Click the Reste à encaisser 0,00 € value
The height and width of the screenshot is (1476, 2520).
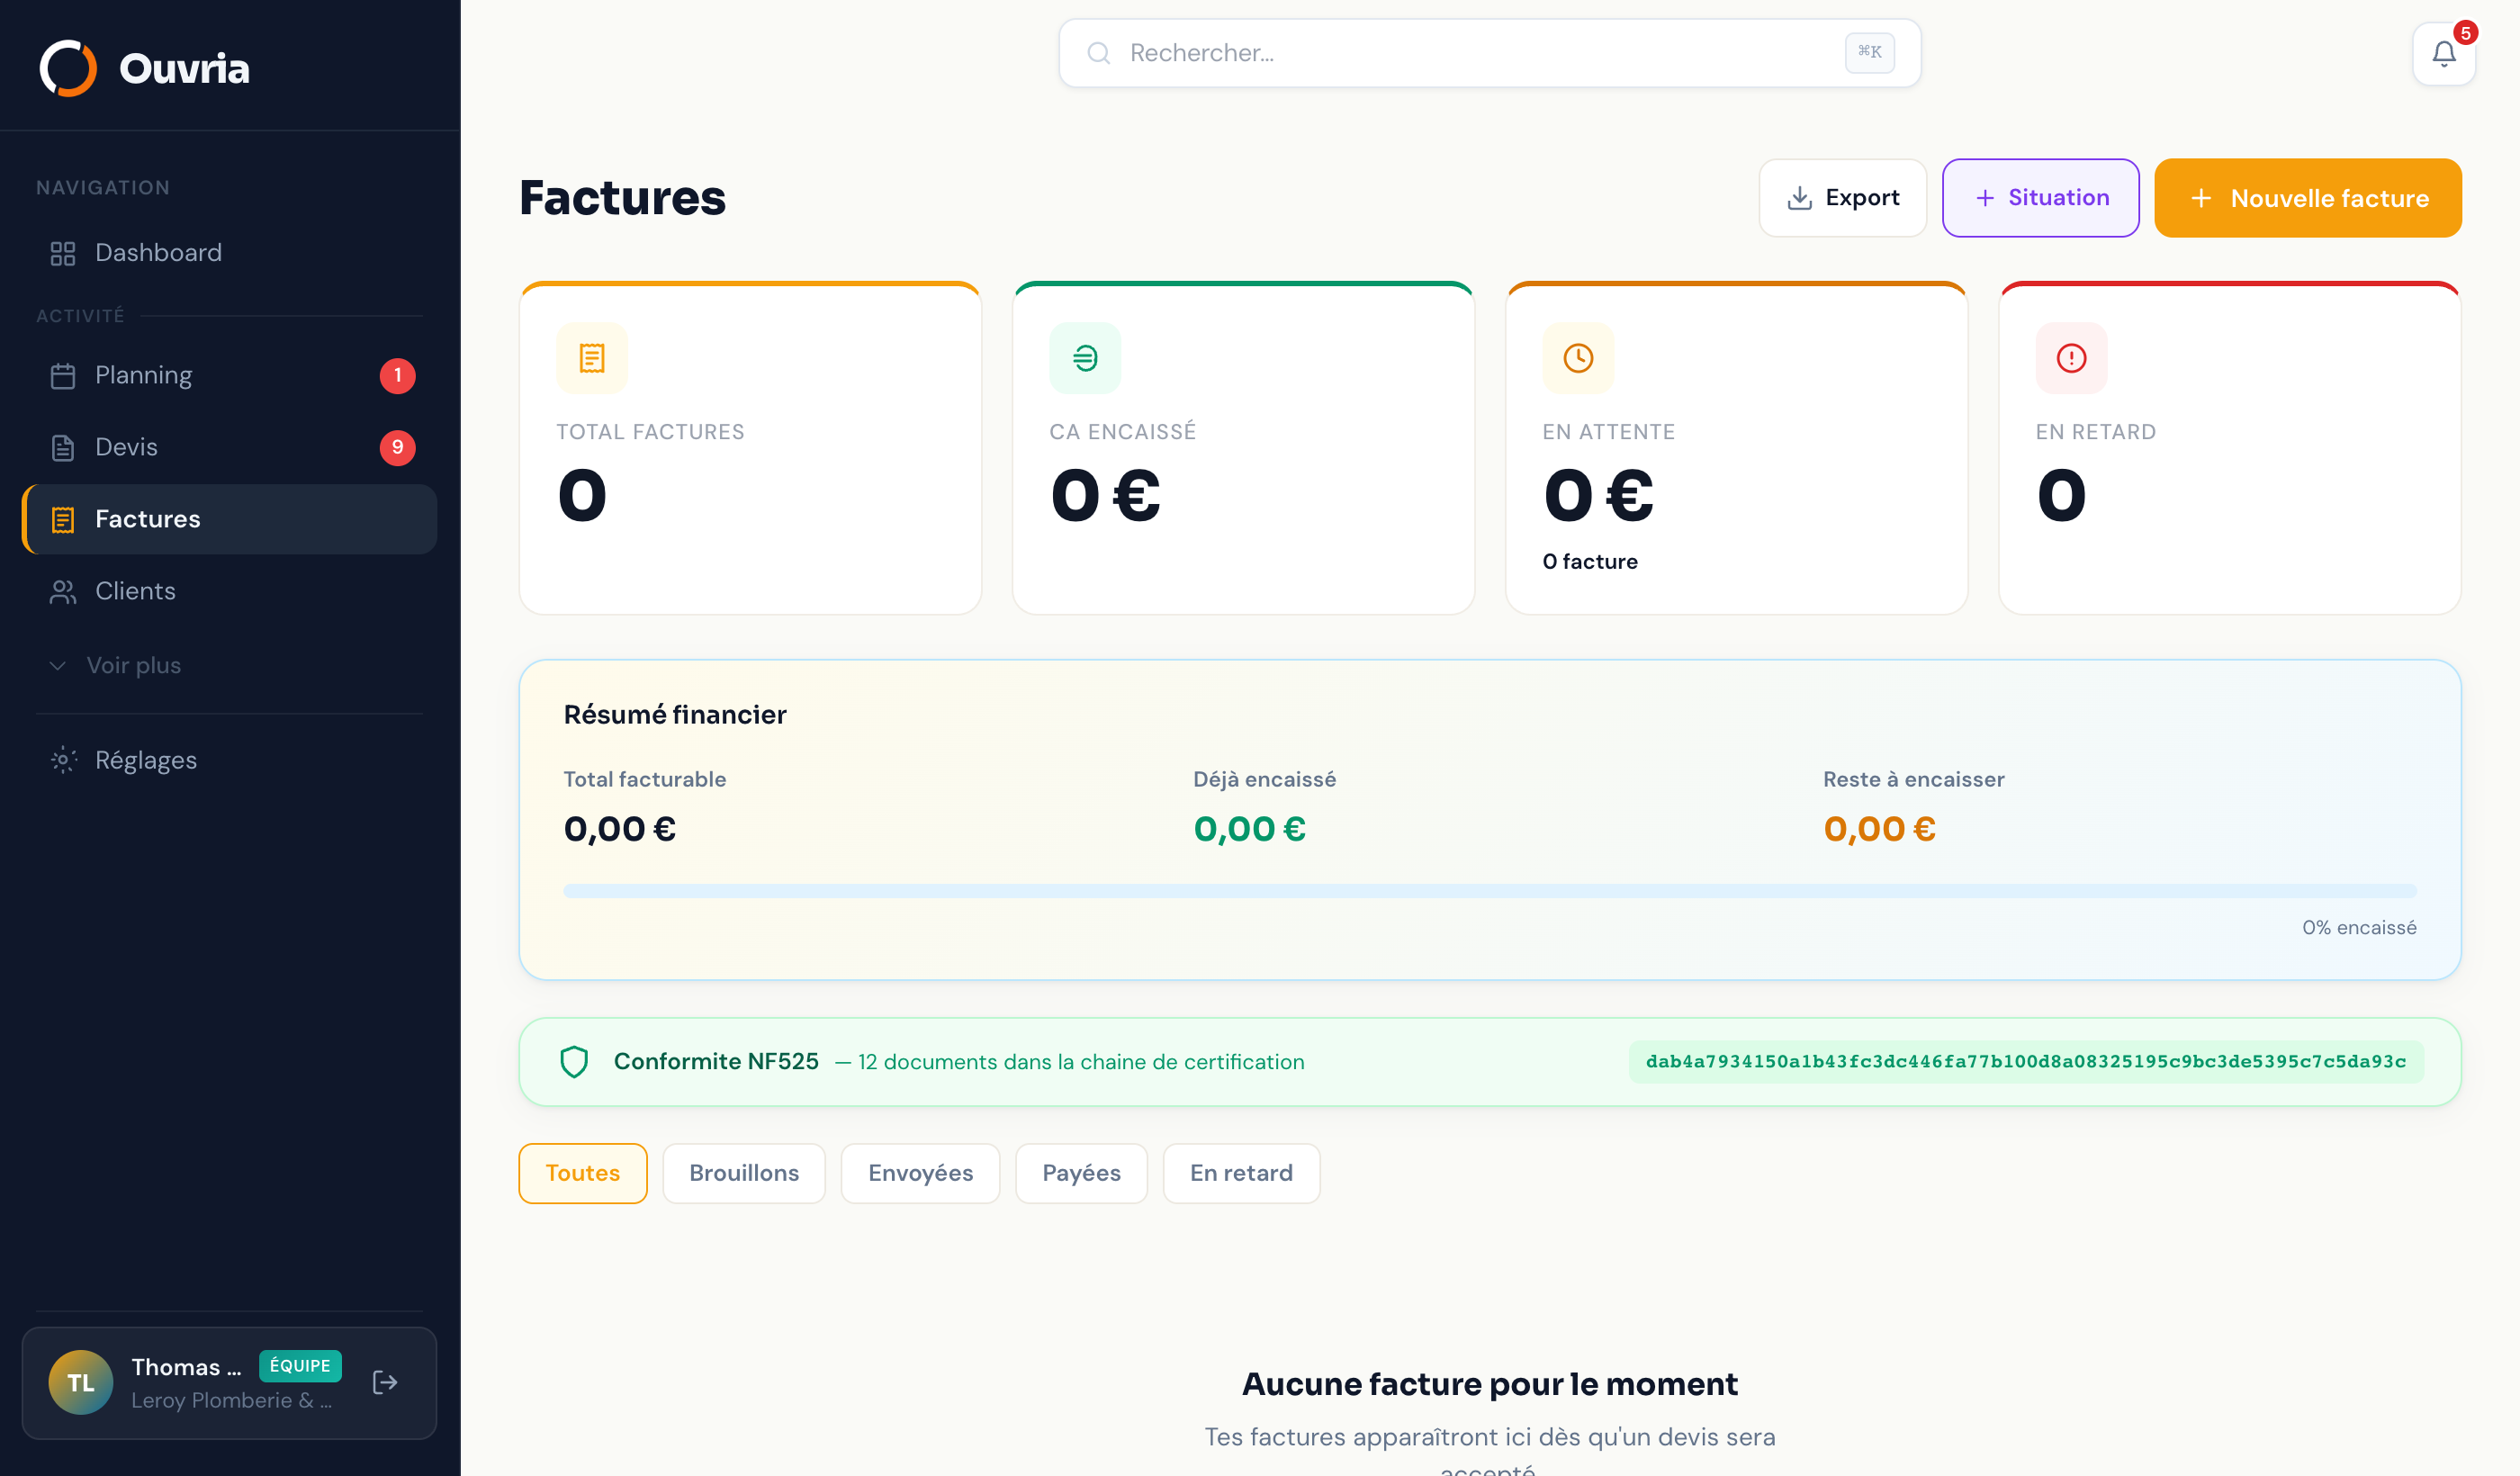pos(1880,829)
